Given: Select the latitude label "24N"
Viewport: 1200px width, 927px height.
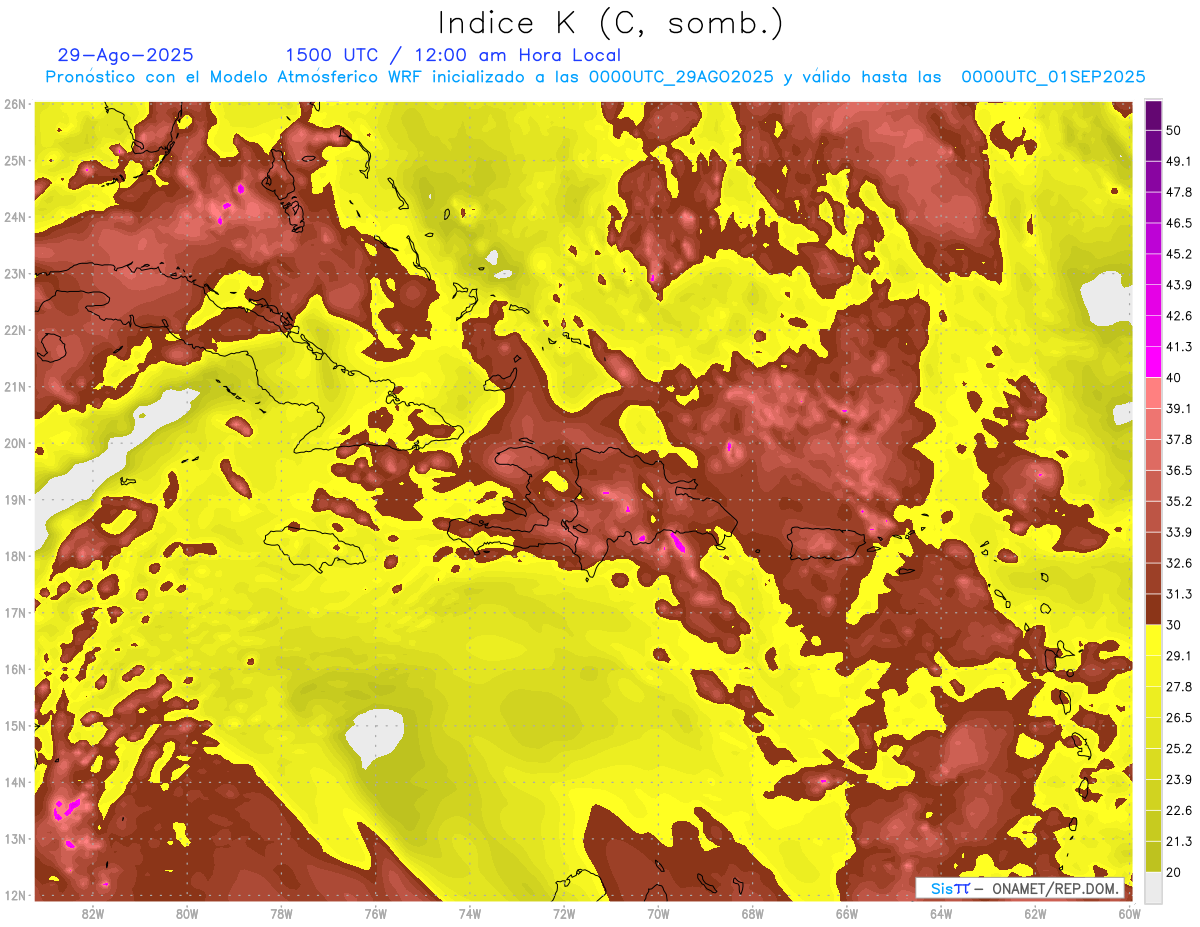Looking at the screenshot, I should point(15,217).
